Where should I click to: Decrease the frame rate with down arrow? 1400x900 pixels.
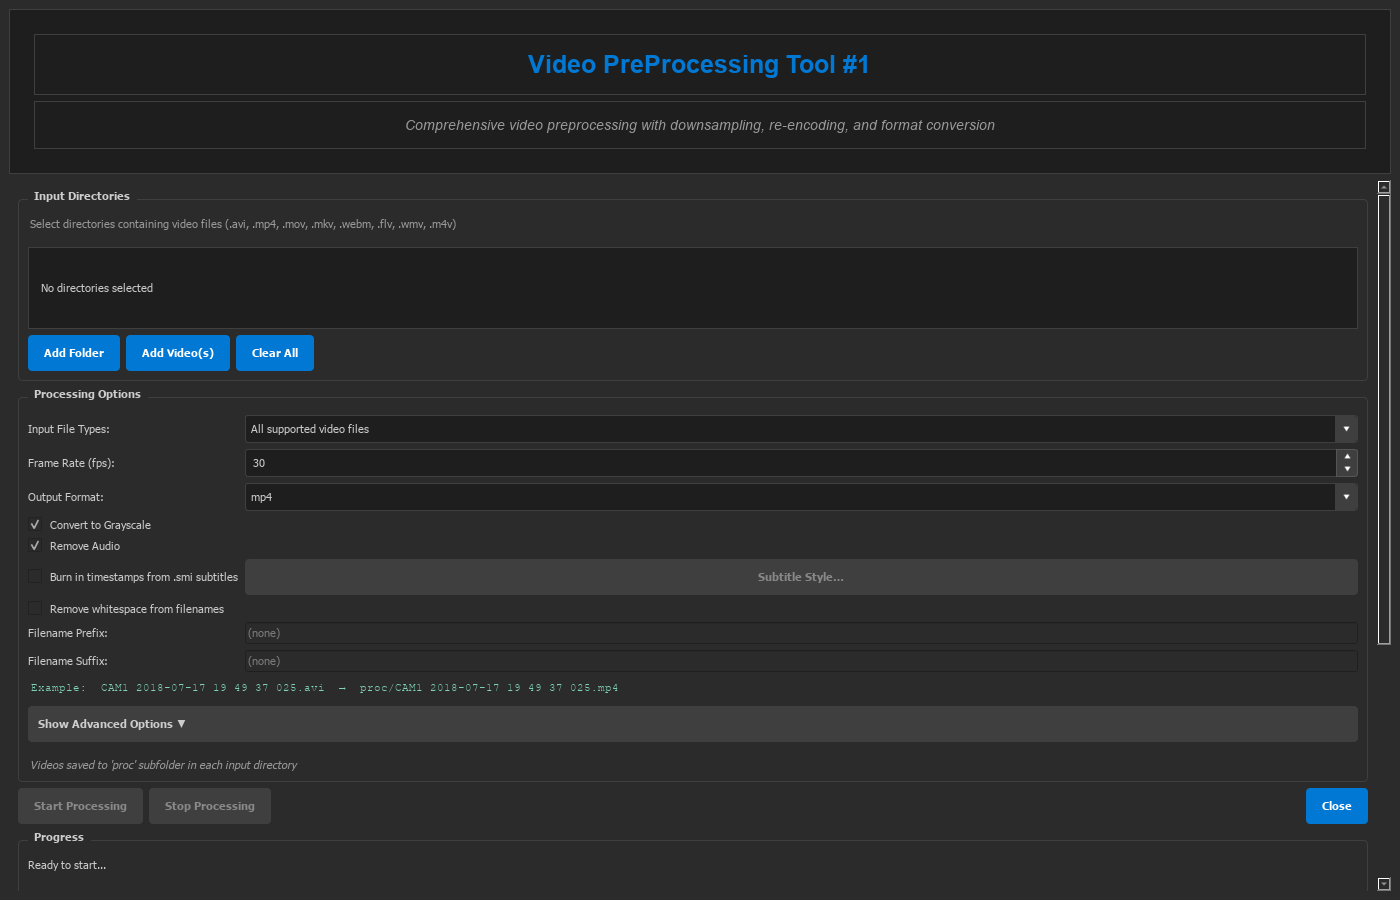click(x=1347, y=469)
